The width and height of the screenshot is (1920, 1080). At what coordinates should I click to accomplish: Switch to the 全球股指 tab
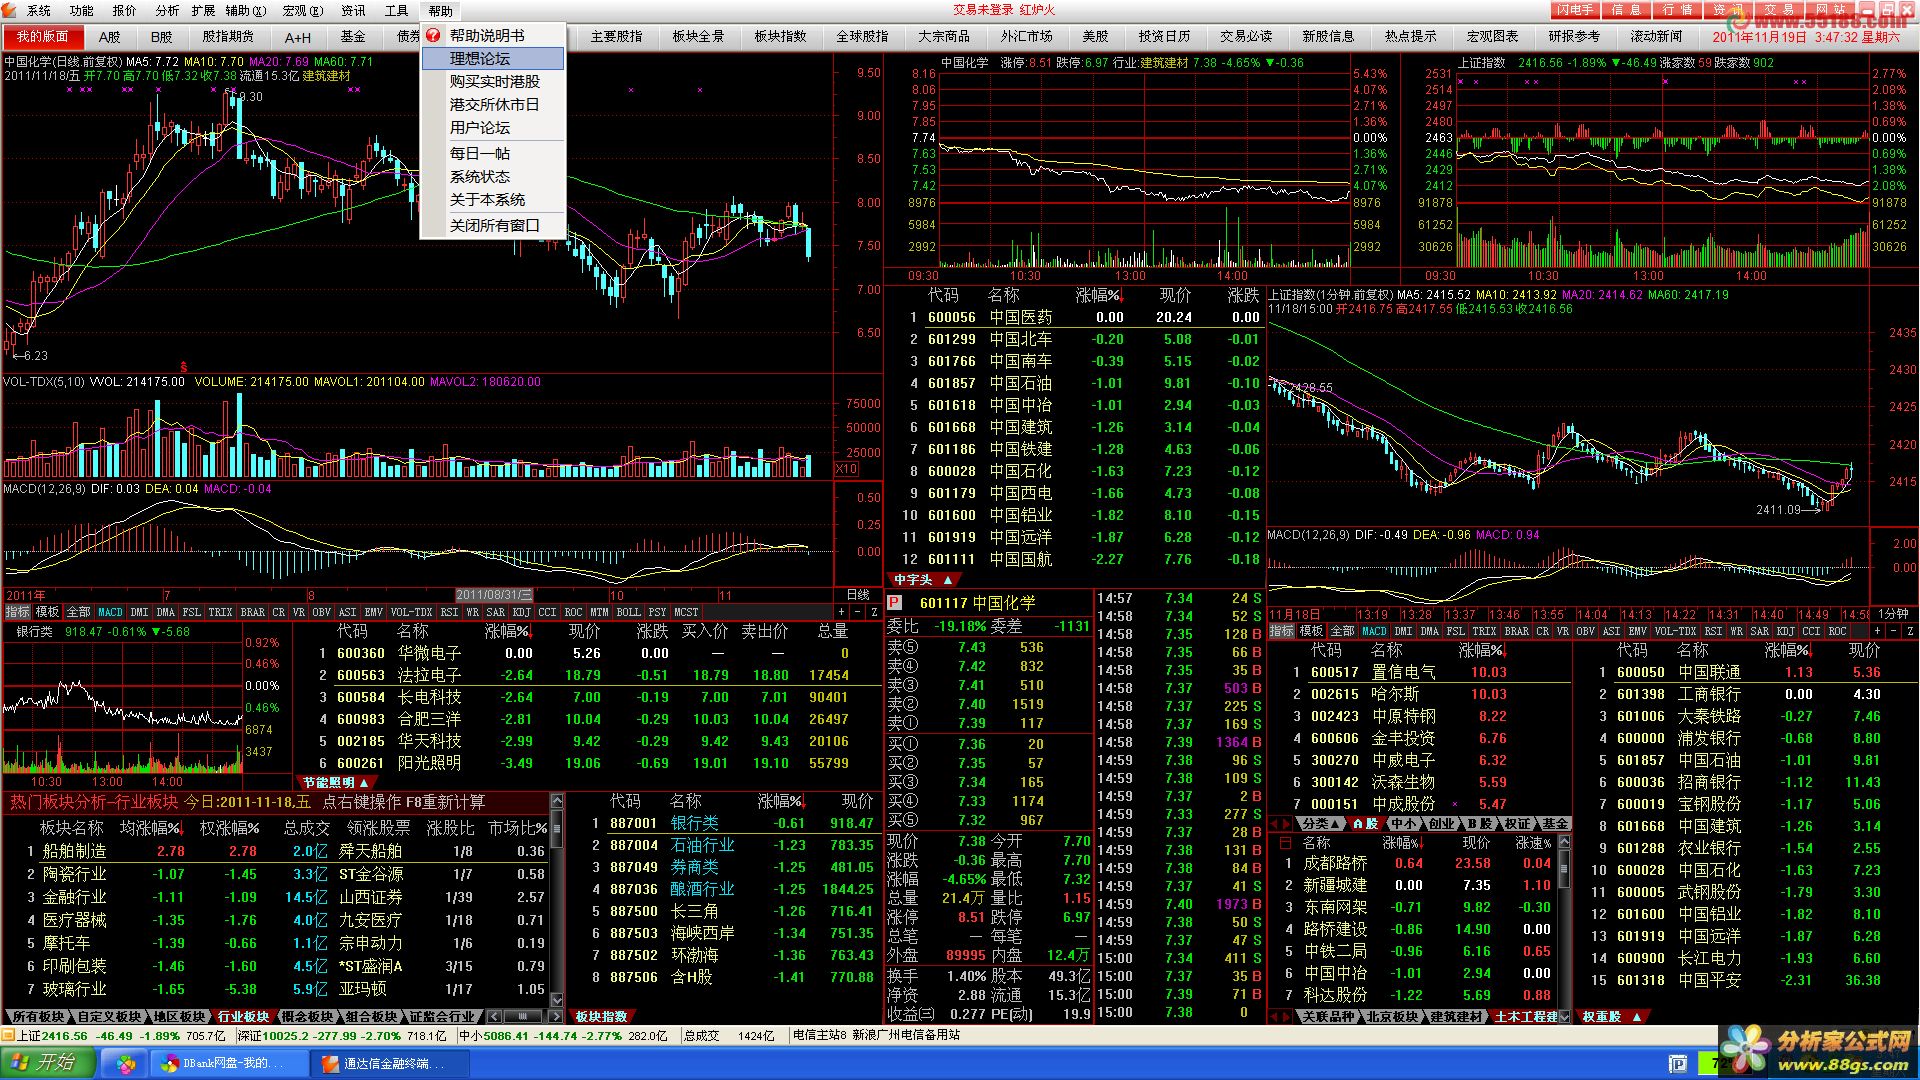coord(862,37)
